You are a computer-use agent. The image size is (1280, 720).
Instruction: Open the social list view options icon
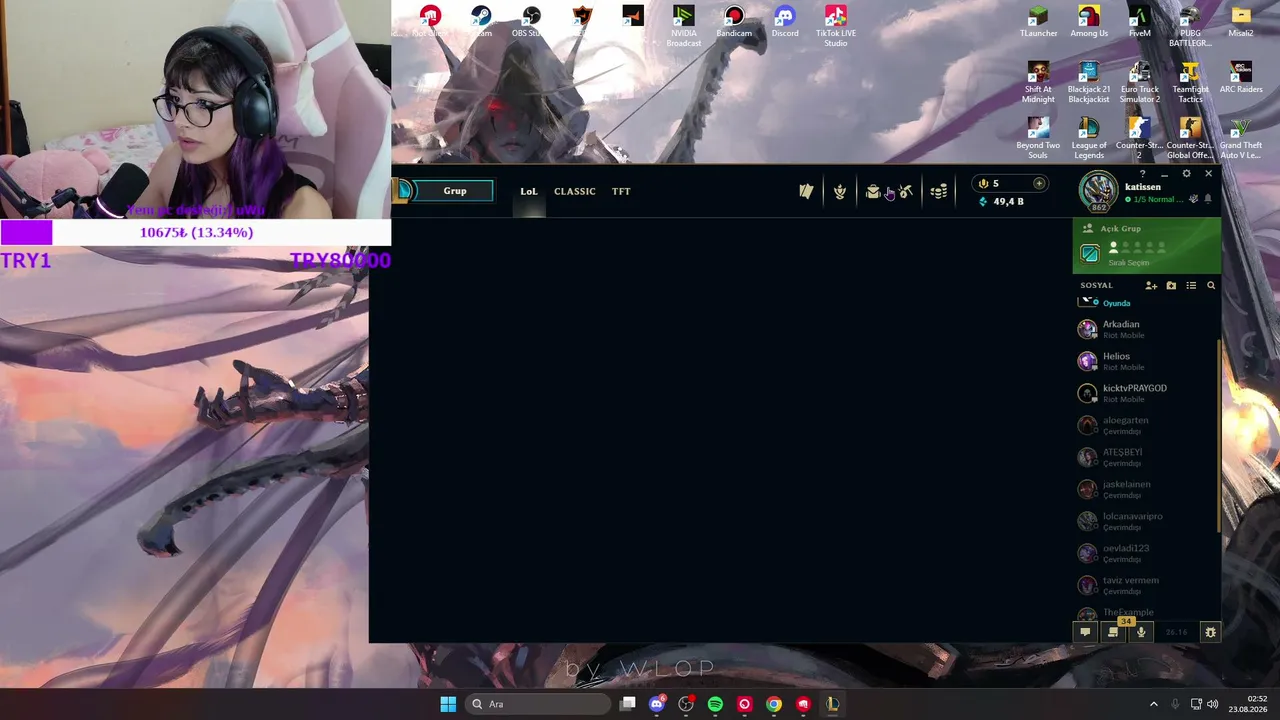pos(1191,286)
